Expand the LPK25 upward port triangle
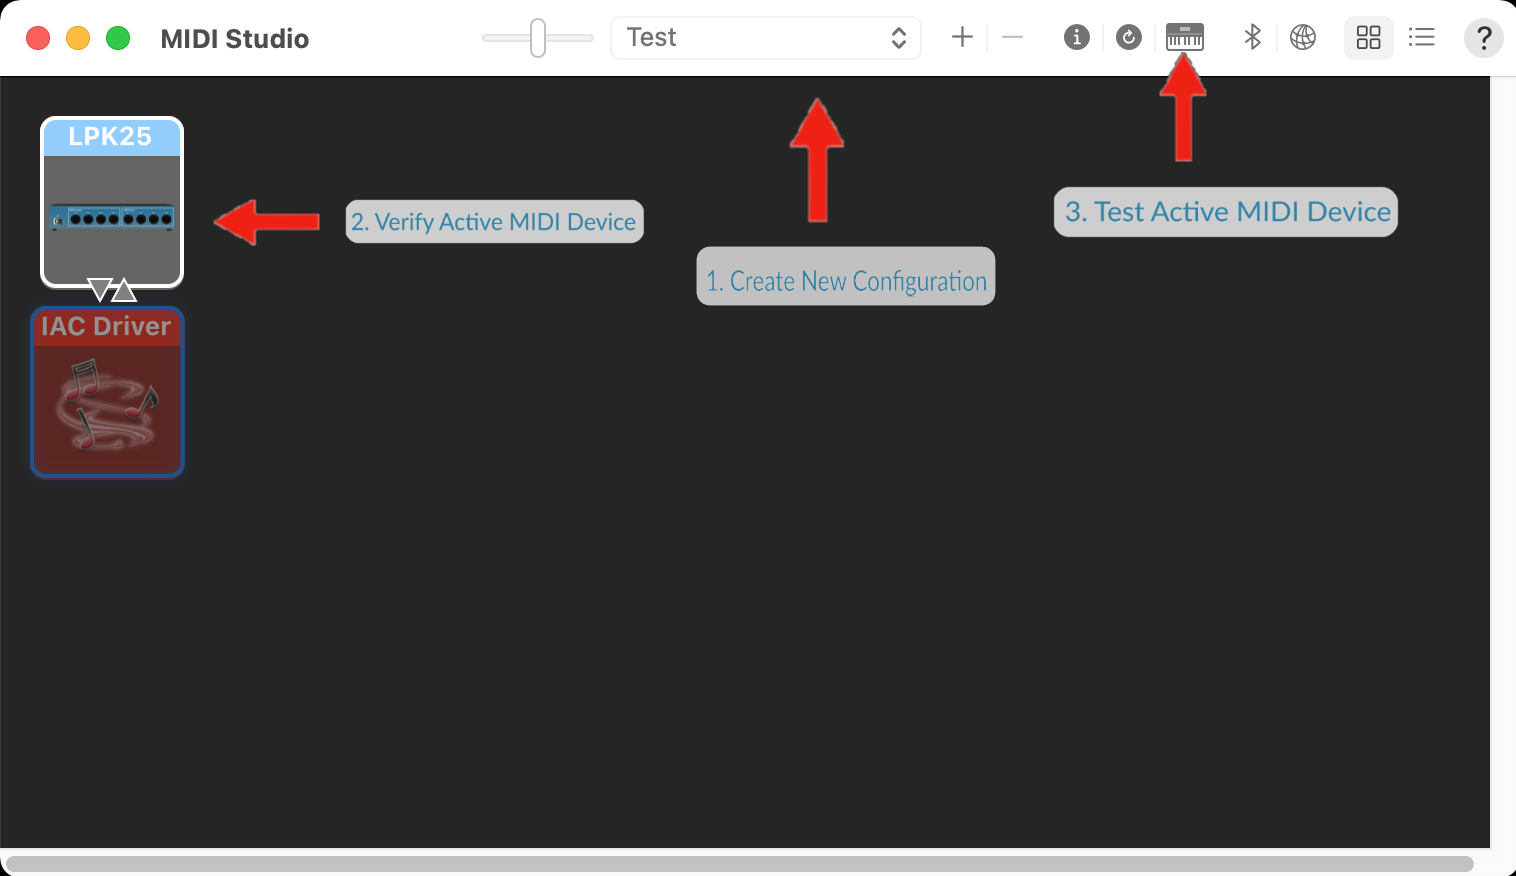 pyautogui.click(x=123, y=290)
